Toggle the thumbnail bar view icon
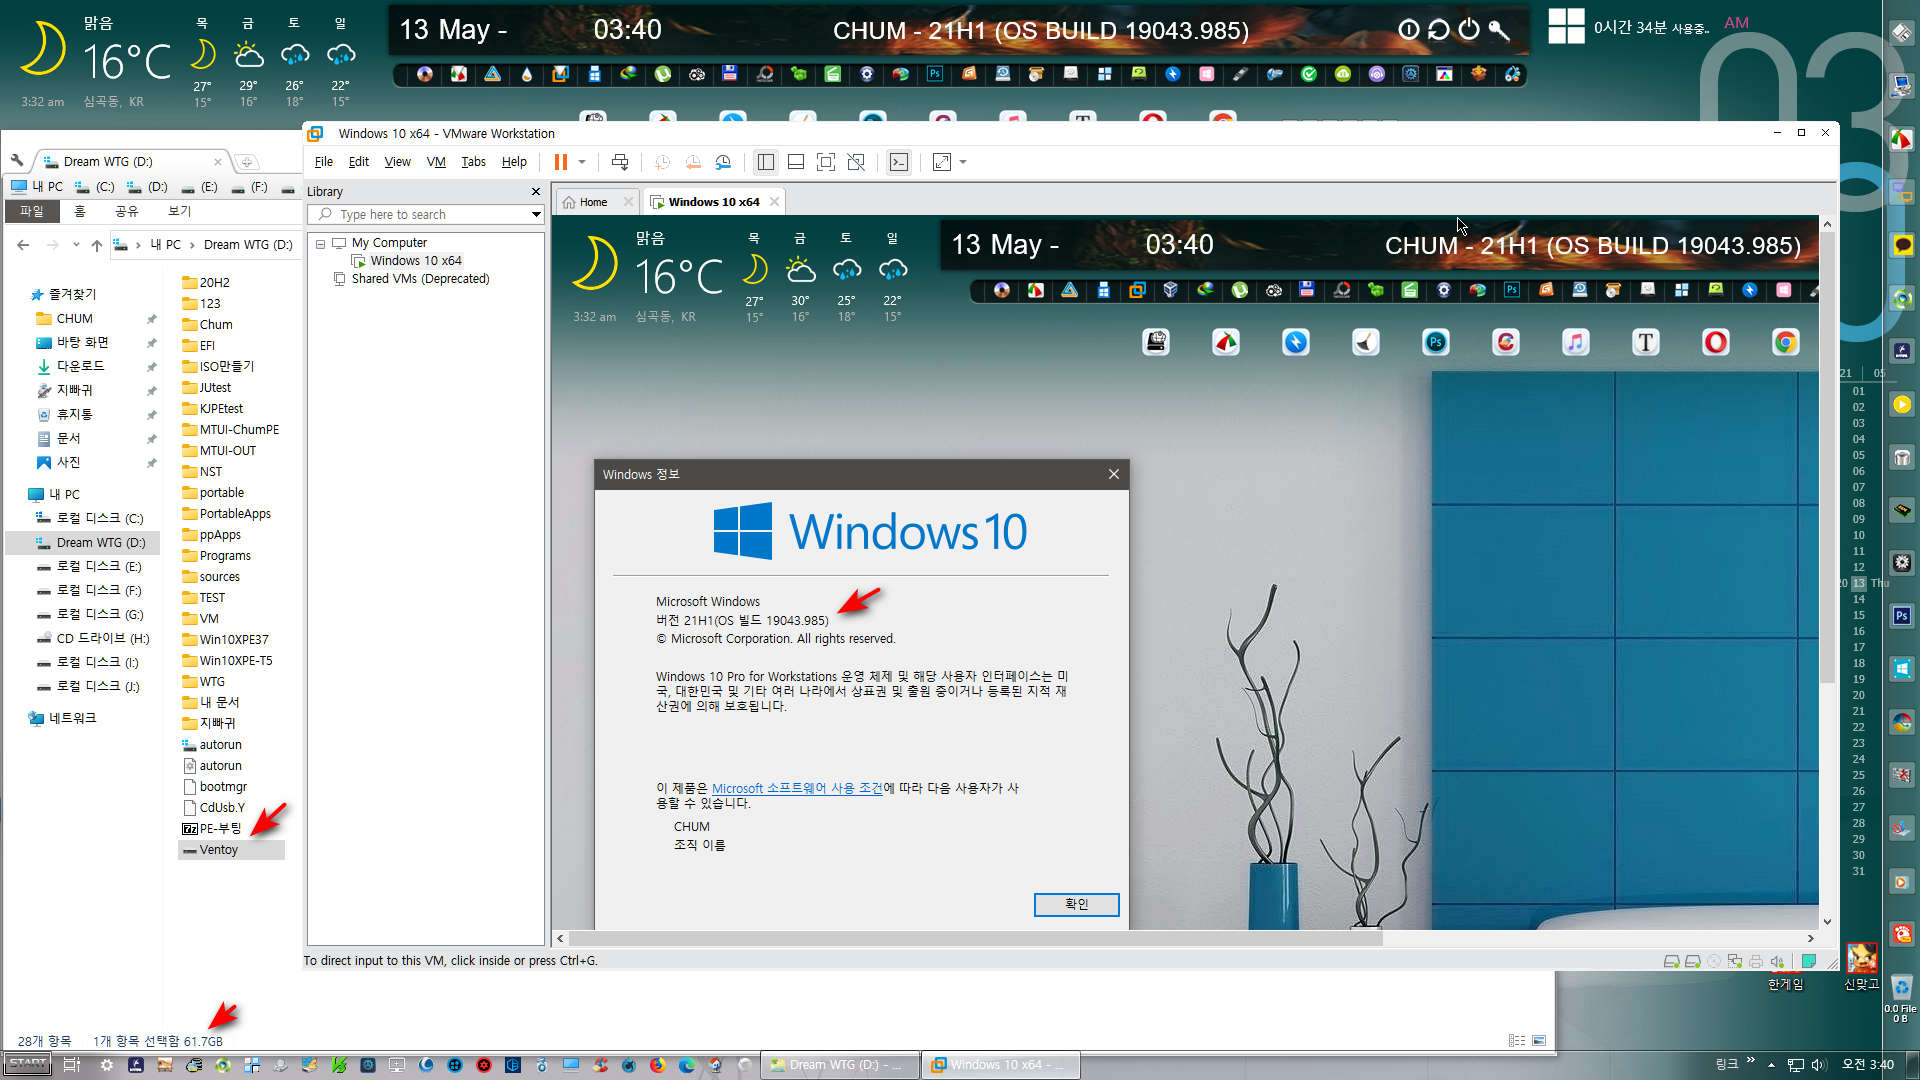Image resolution: width=1920 pixels, height=1080 pixels. [796, 162]
